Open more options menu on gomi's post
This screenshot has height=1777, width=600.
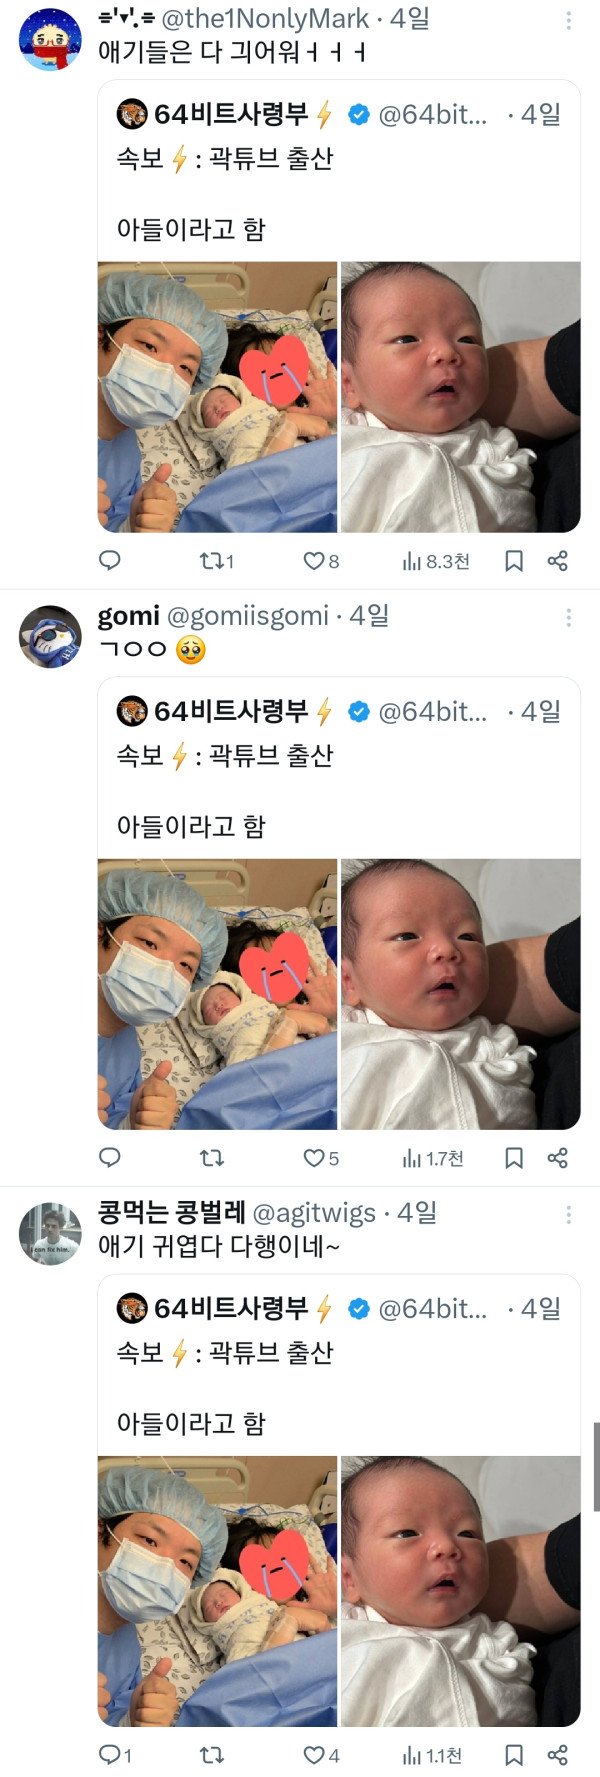point(569,617)
